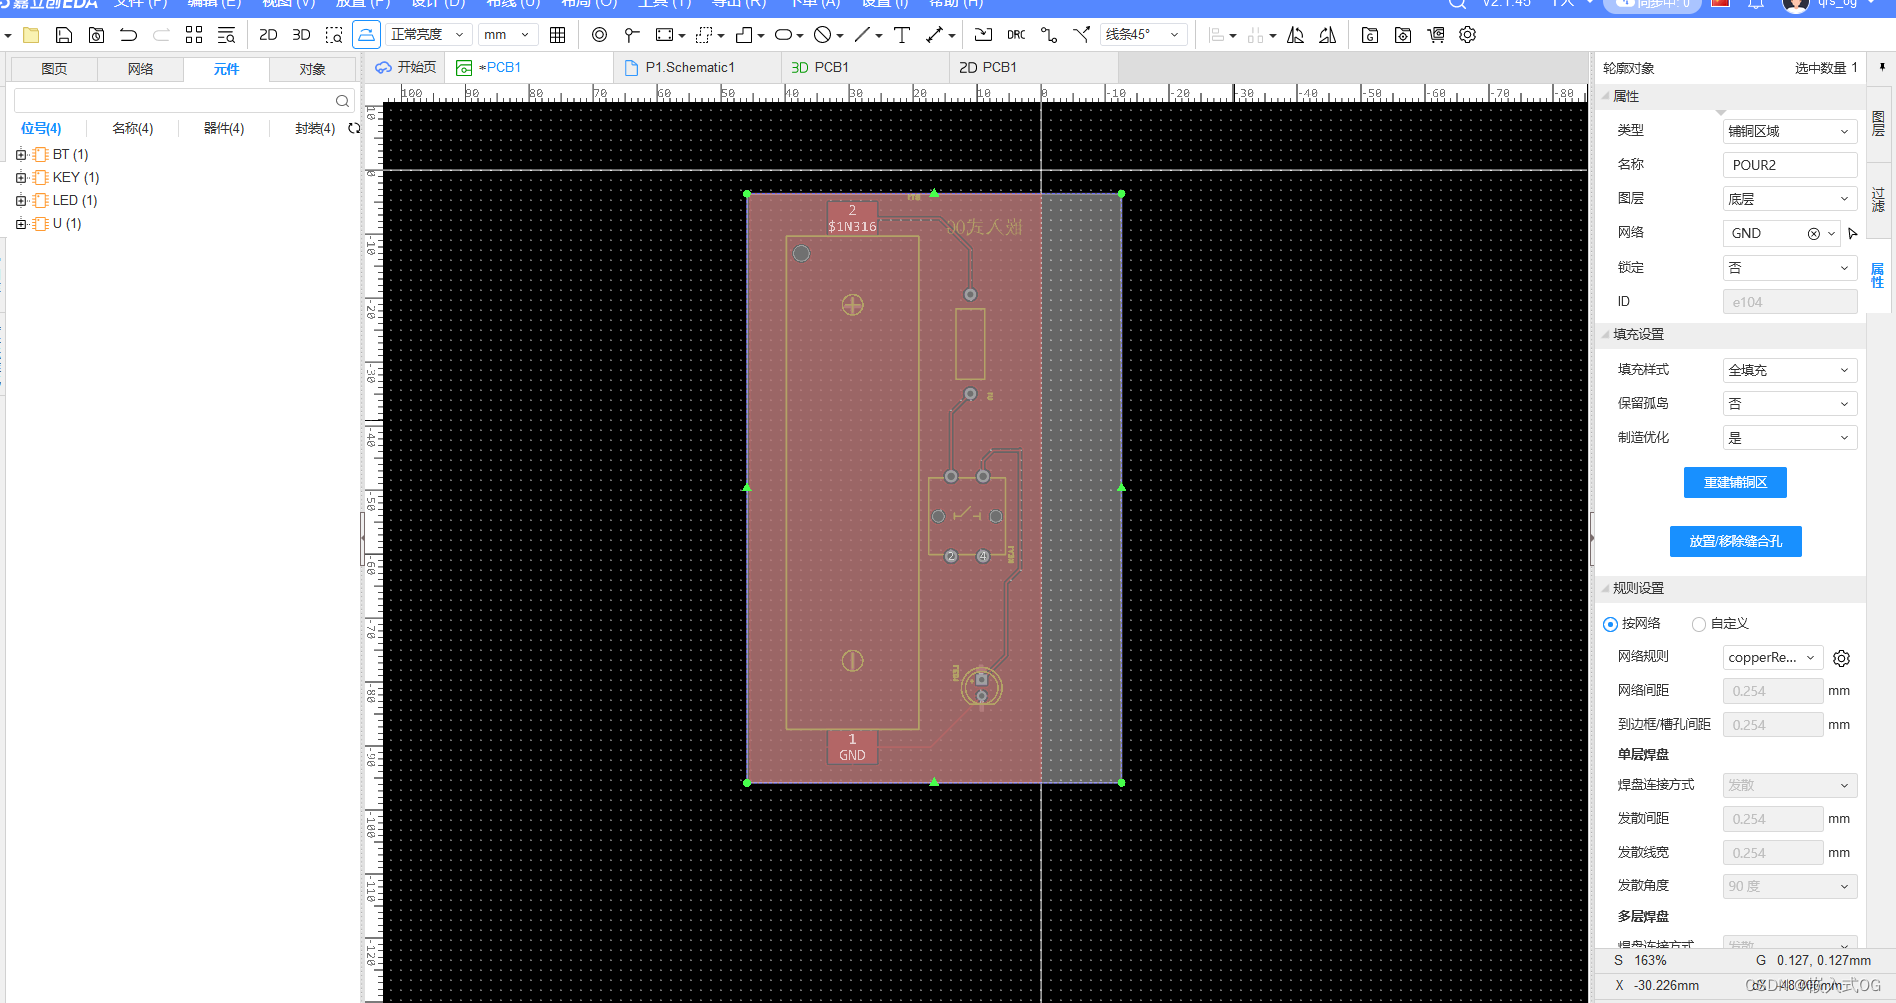Click the flip horizontal mirror icon

pos(1295,35)
